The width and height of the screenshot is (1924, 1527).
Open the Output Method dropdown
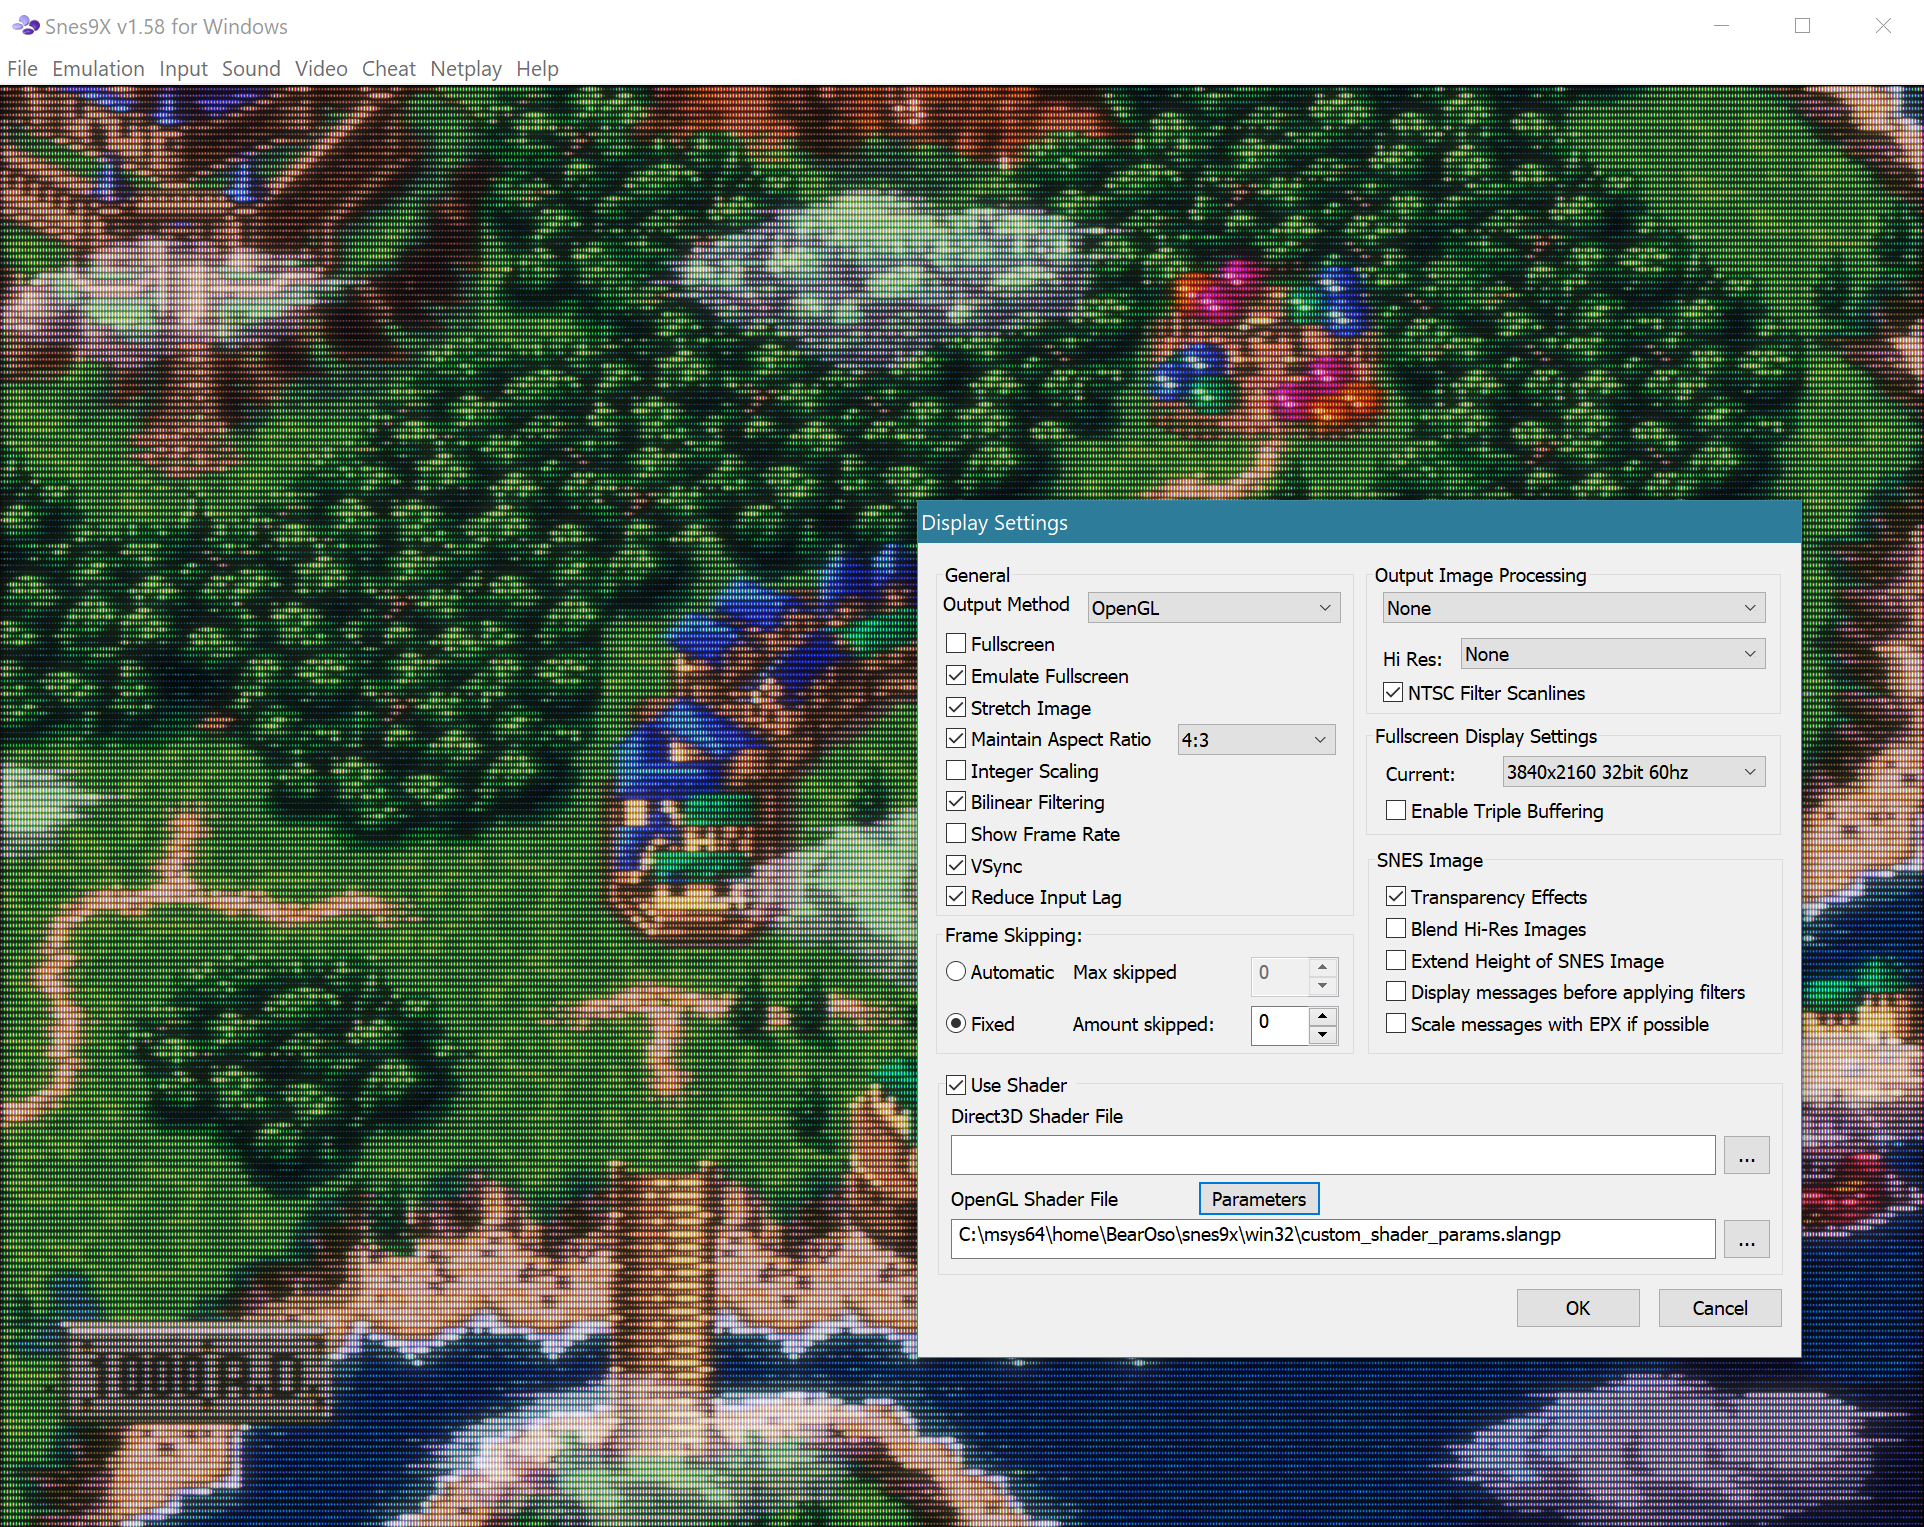click(1213, 608)
